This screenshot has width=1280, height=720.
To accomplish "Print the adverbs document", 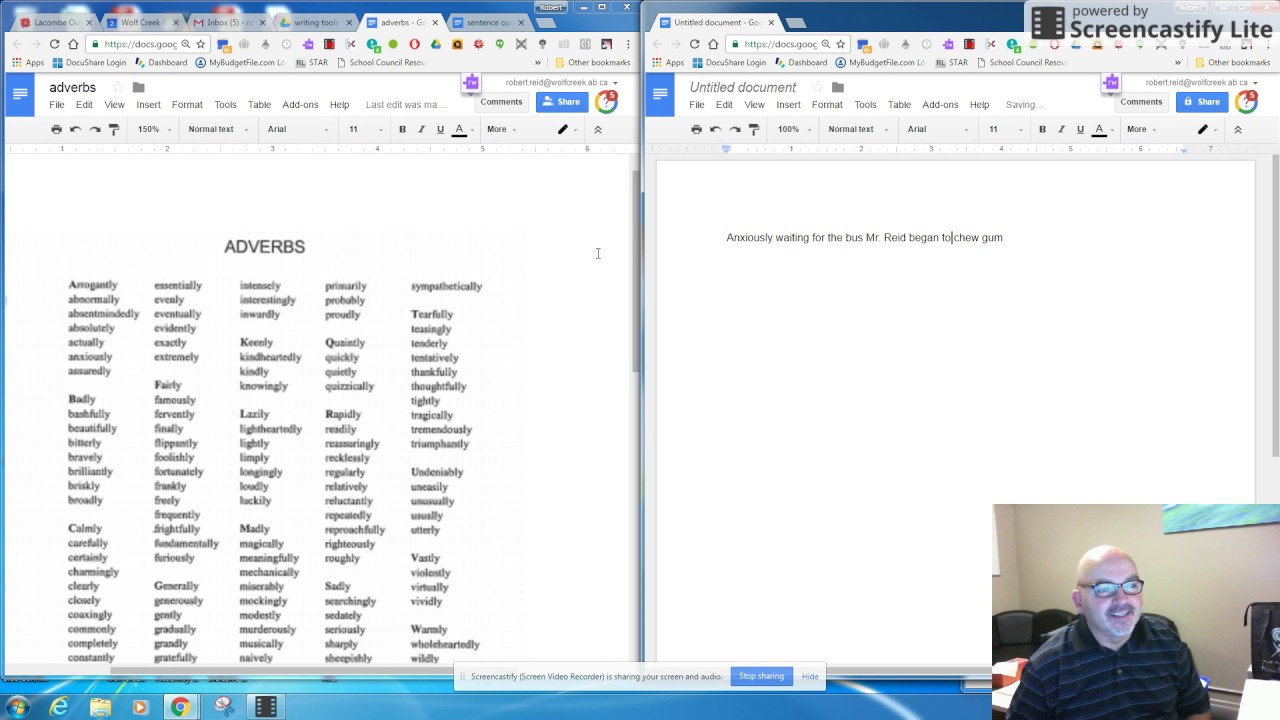I will click(56, 129).
